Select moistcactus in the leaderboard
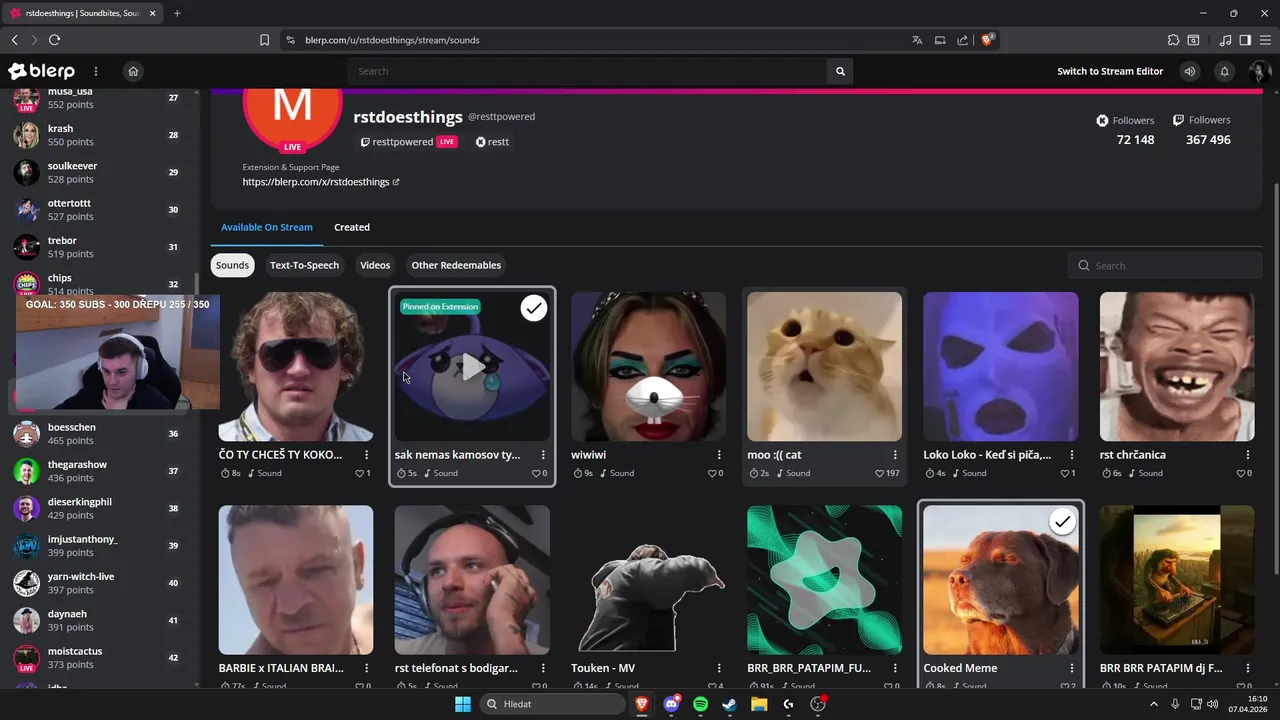 [97, 658]
